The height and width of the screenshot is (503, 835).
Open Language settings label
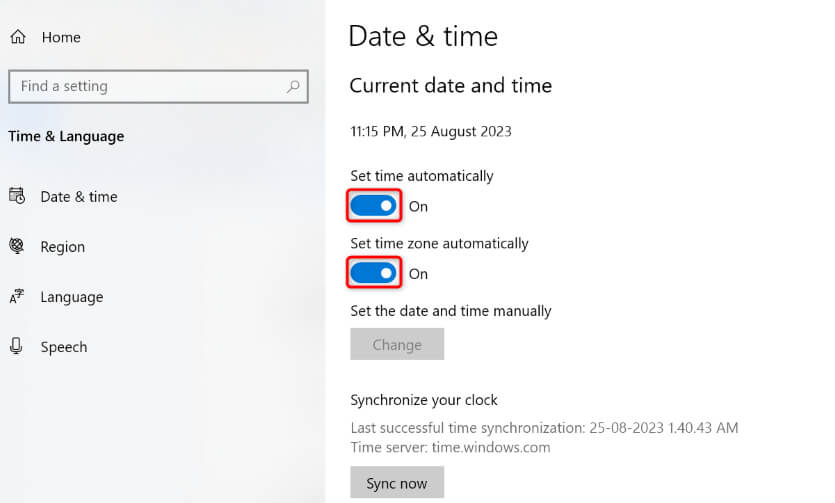[71, 297]
